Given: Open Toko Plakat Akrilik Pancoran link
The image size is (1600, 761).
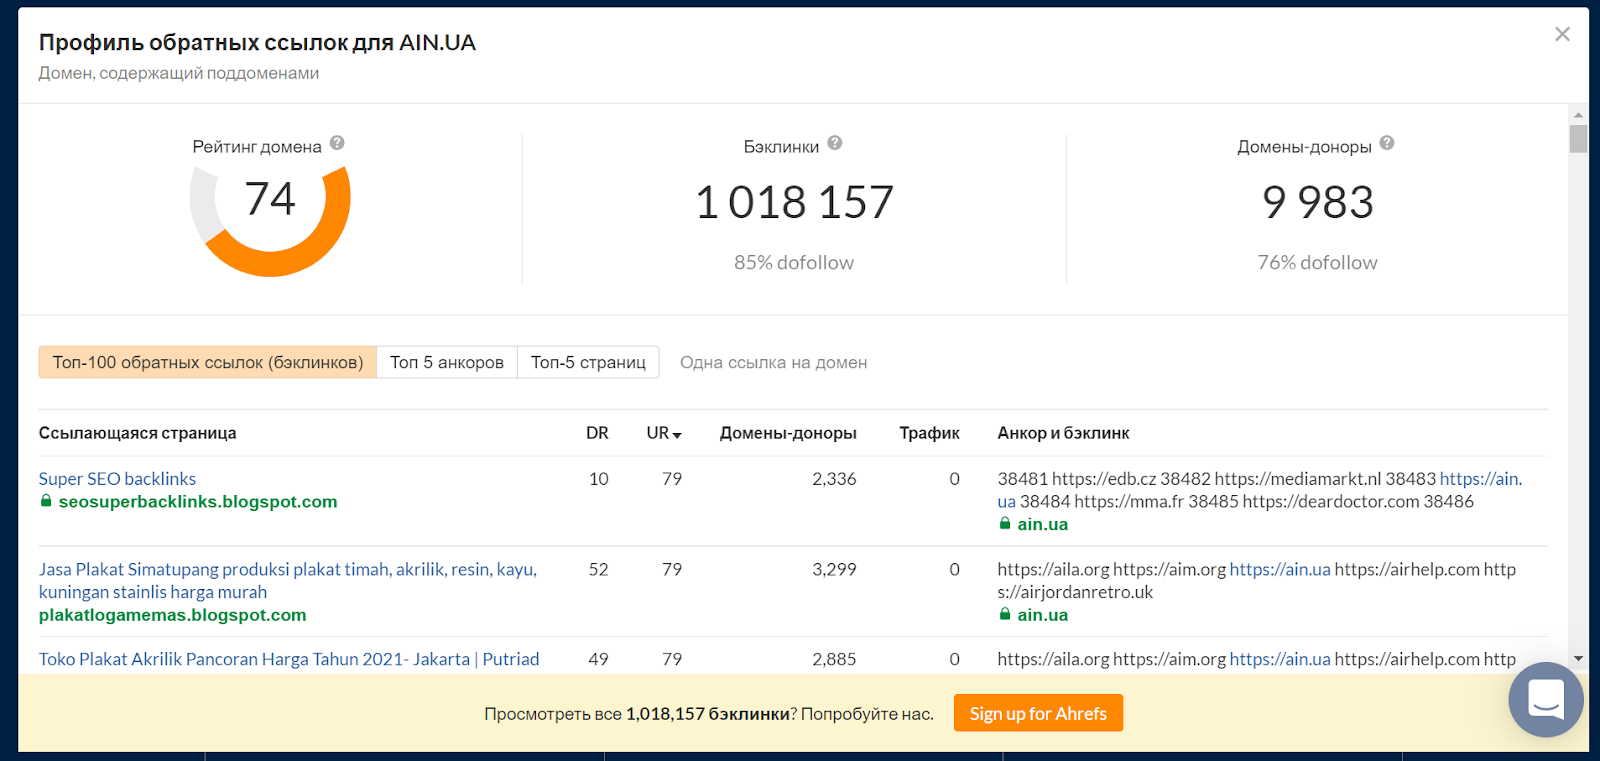Looking at the screenshot, I should click(289, 659).
